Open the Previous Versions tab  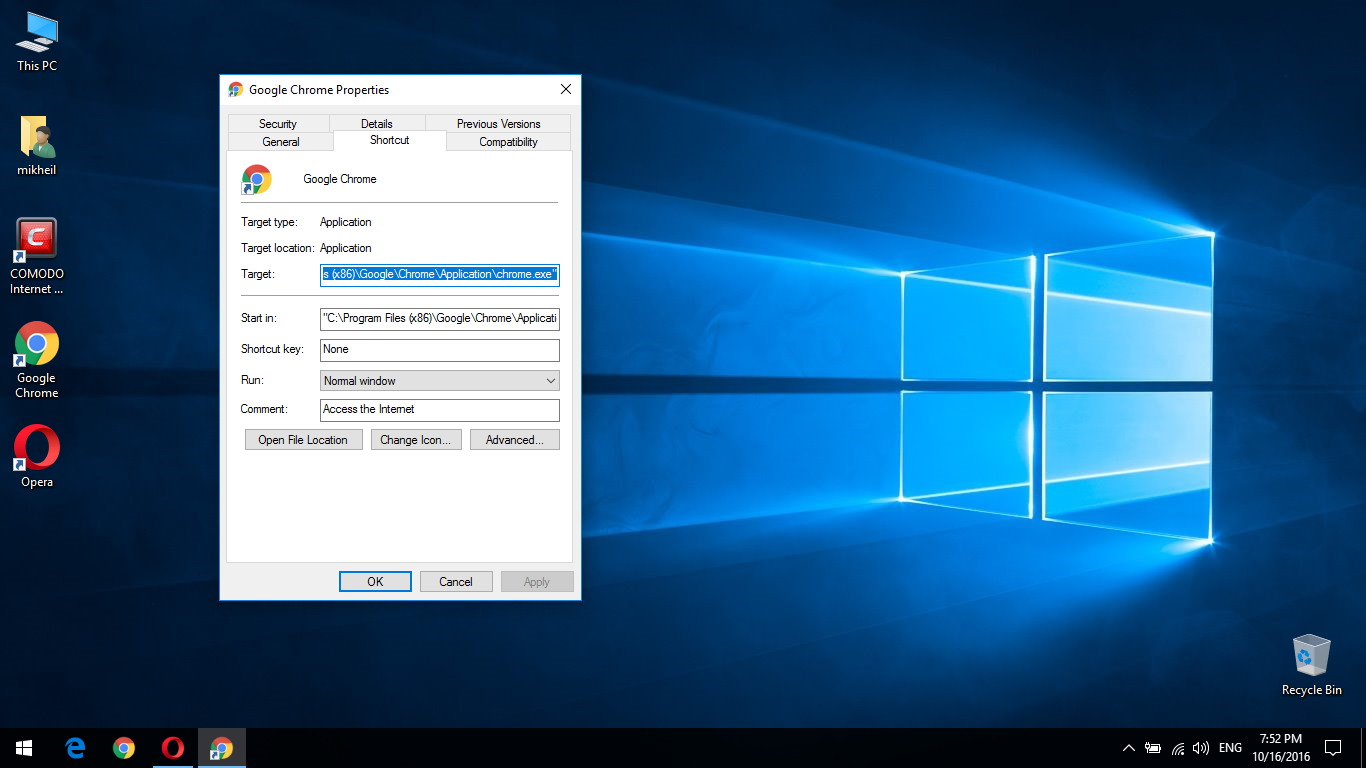[x=498, y=124]
